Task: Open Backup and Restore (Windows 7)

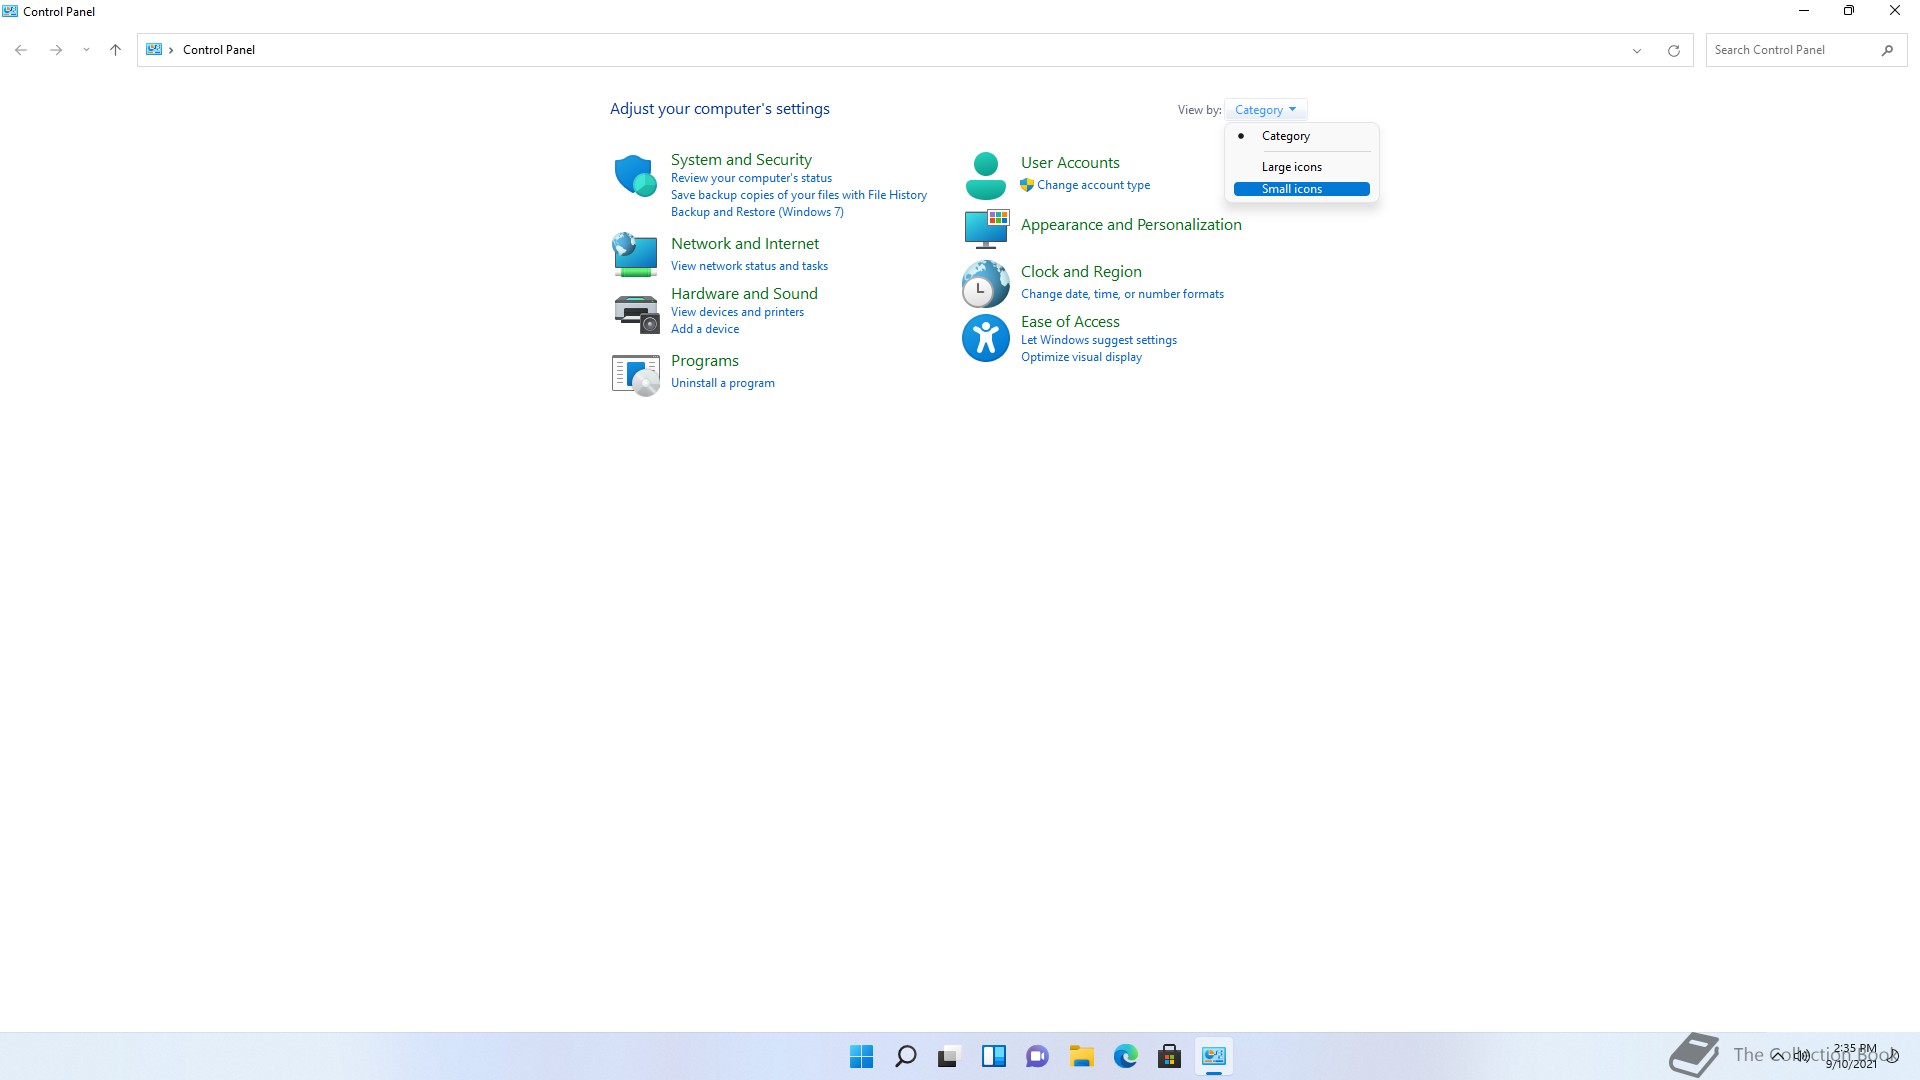Action: tap(757, 212)
